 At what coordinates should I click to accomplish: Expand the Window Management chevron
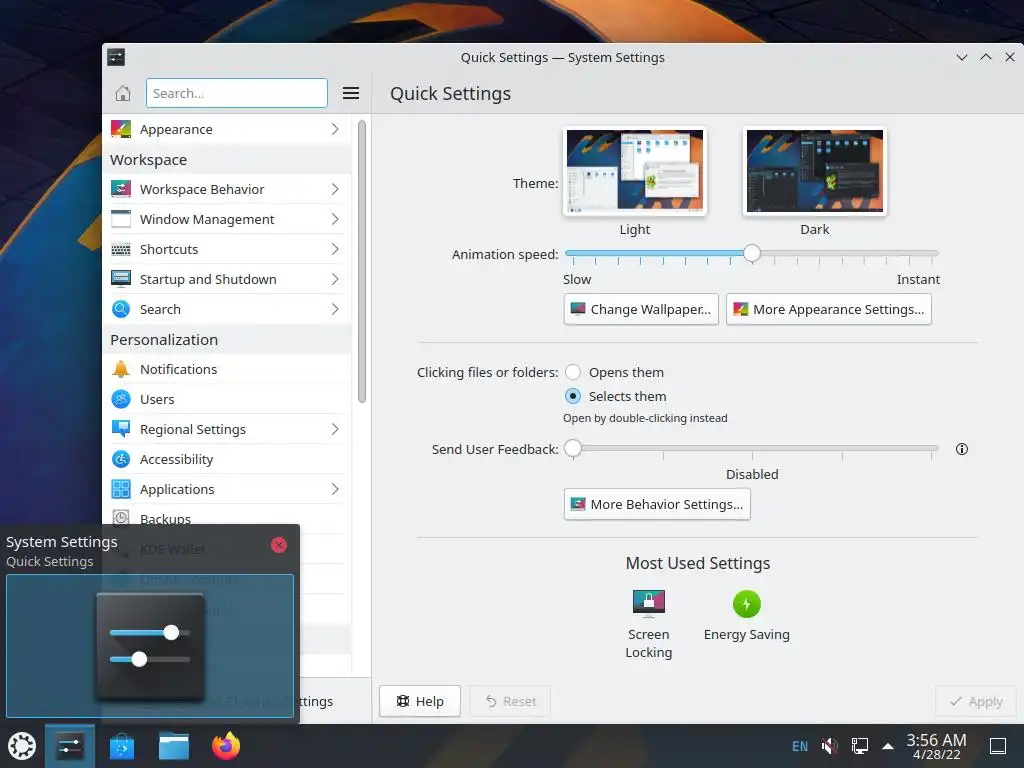click(335, 219)
